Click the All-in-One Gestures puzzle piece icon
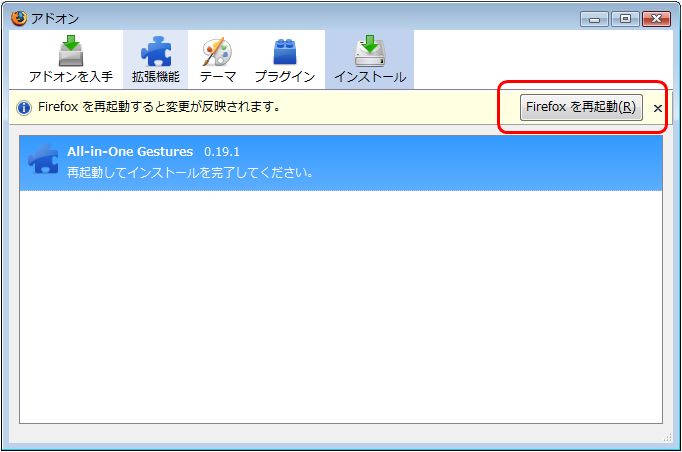 point(43,159)
